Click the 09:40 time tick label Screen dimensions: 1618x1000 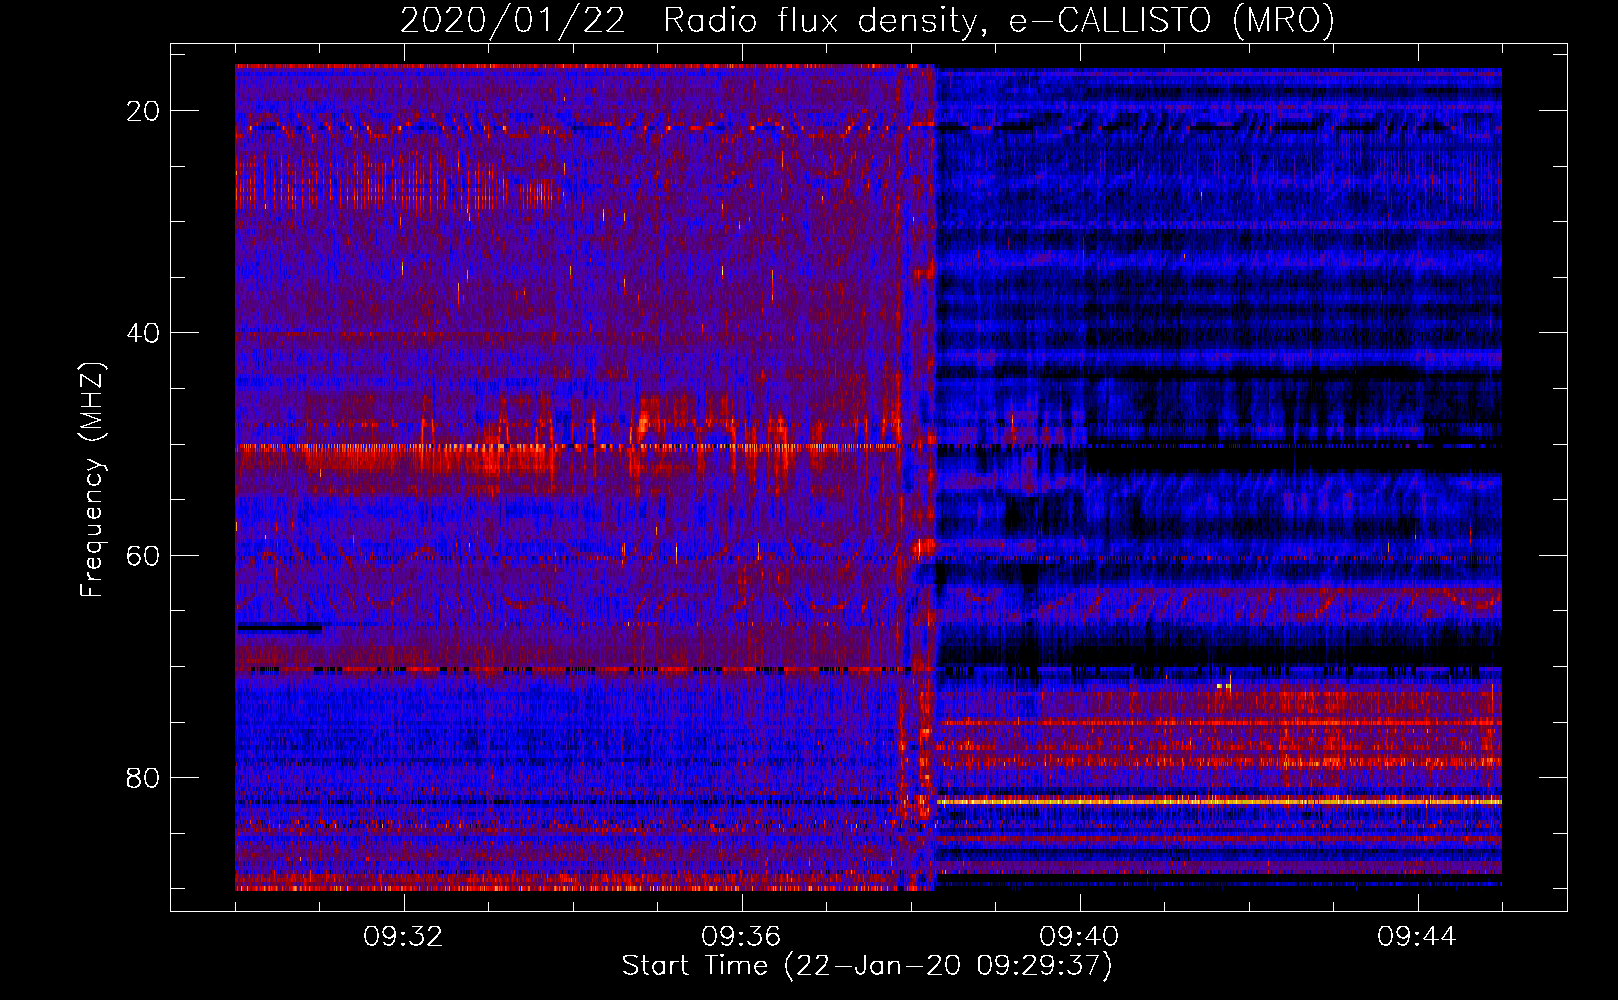coord(1079,937)
